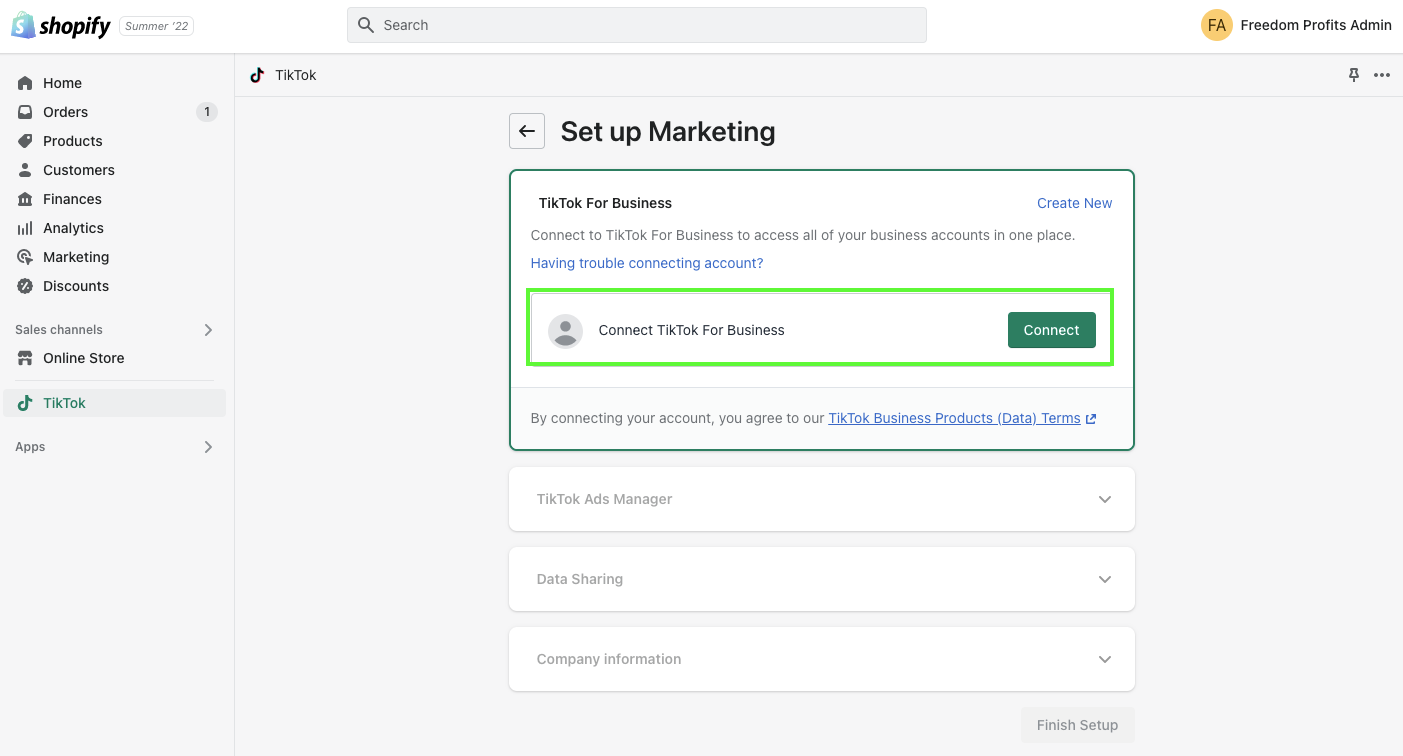Click the Summer '22 edition badge
Screen dimensions: 1403x756
157,26
